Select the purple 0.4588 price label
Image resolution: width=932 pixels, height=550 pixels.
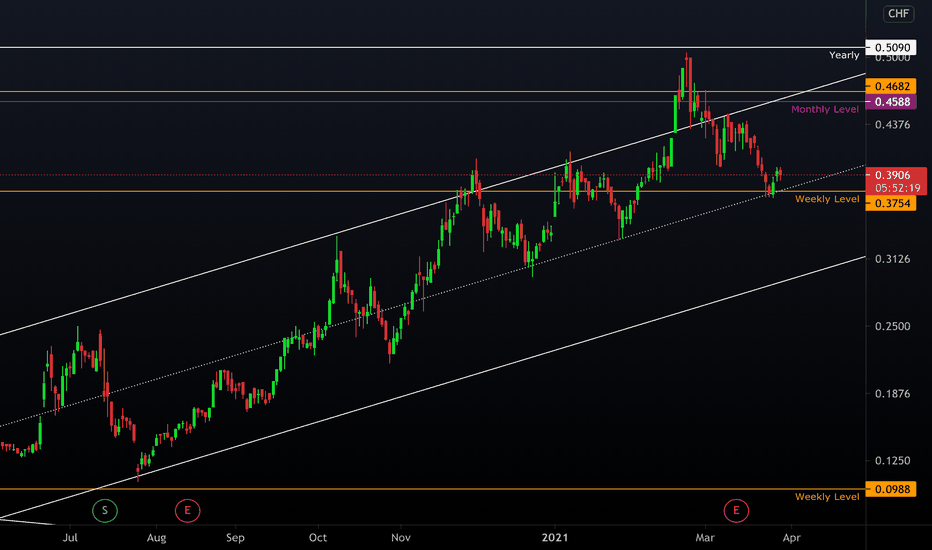891,102
